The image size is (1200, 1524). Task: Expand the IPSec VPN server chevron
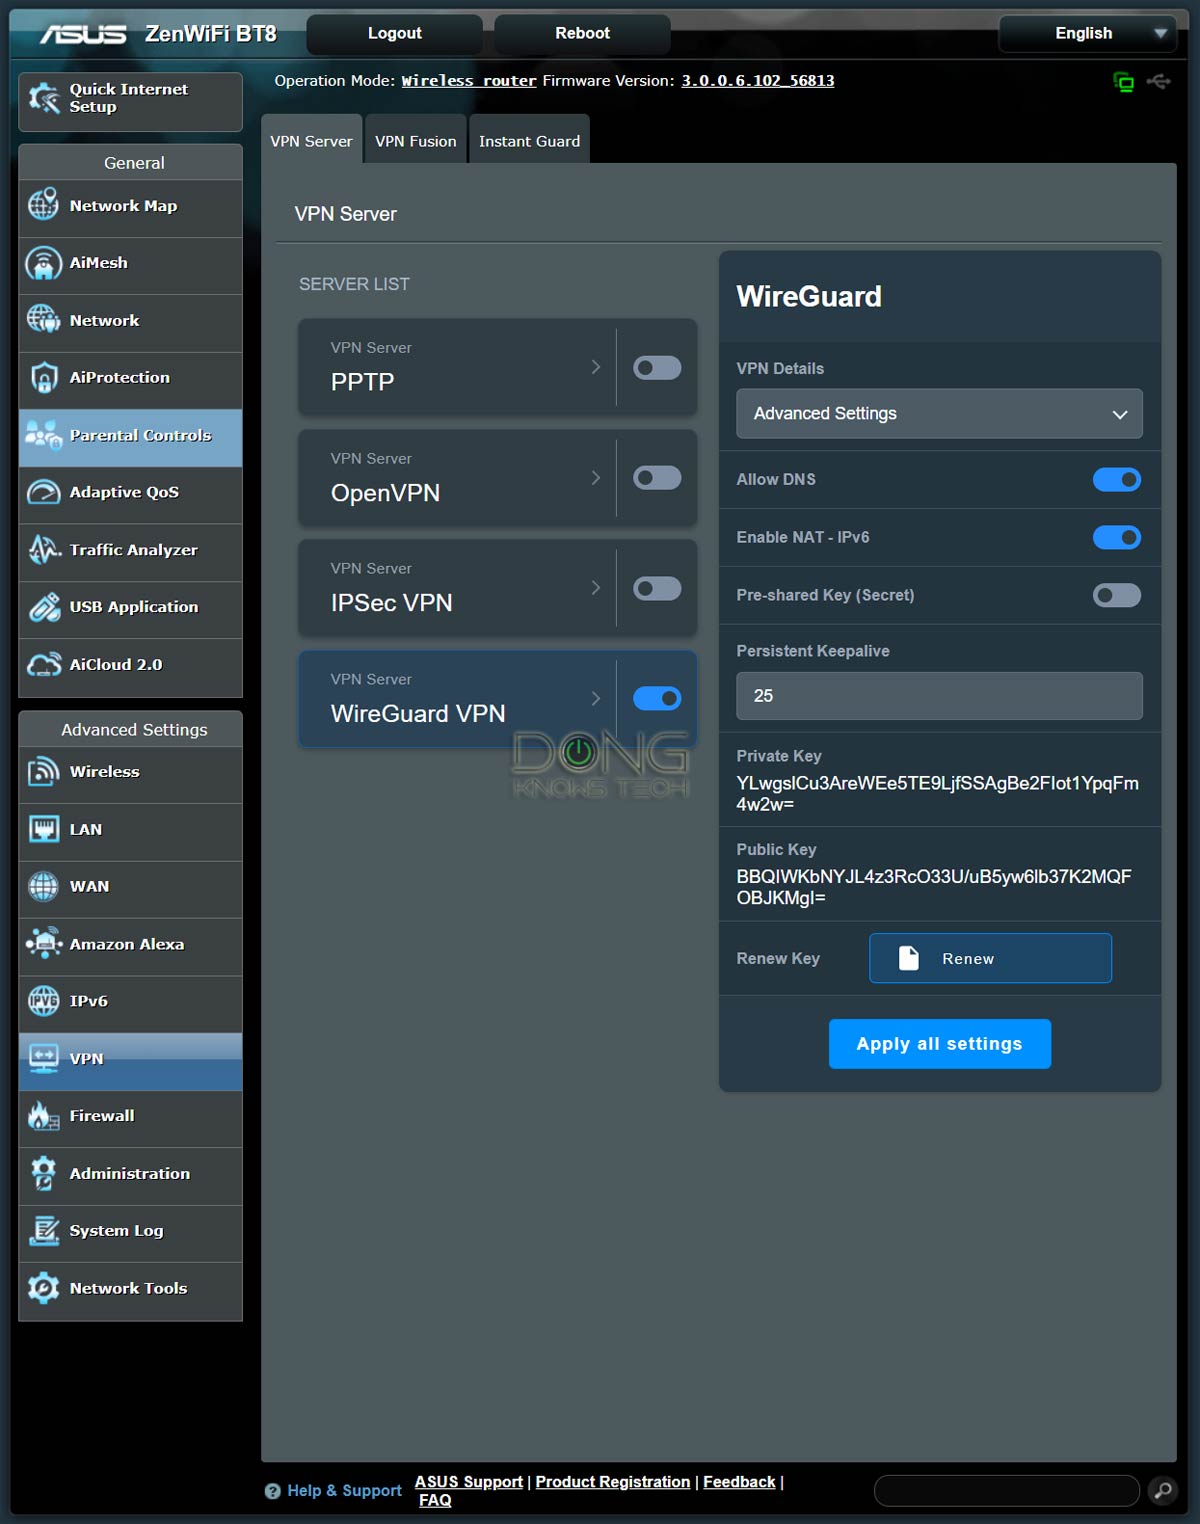(x=596, y=588)
